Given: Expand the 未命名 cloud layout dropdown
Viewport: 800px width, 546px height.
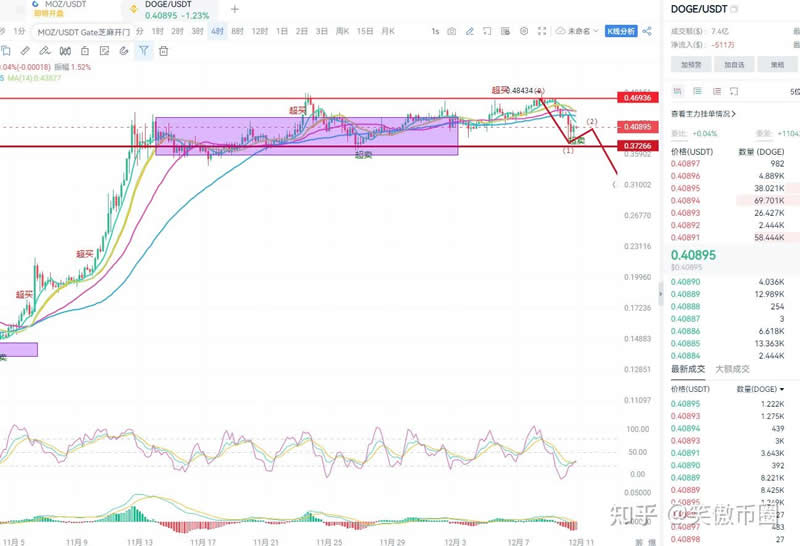Looking at the screenshot, I should (x=581, y=32).
